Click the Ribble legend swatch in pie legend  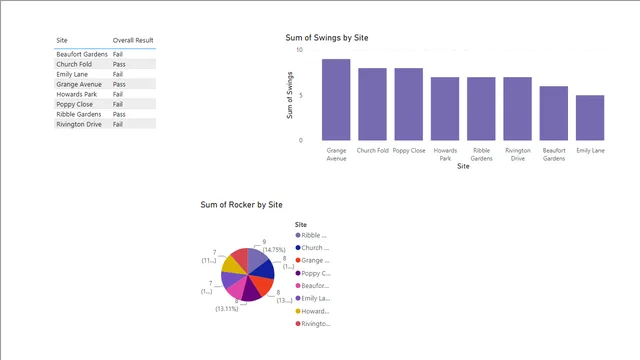(x=298, y=235)
